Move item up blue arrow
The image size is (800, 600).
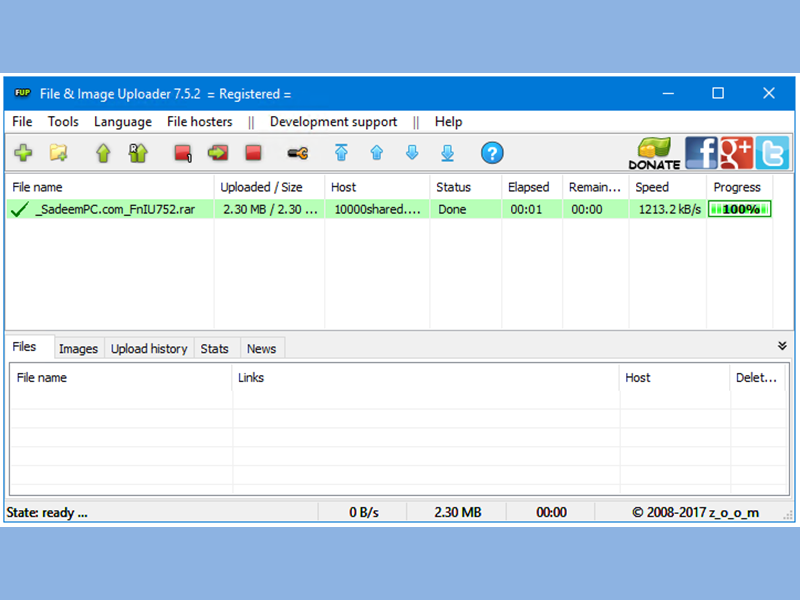[377, 153]
